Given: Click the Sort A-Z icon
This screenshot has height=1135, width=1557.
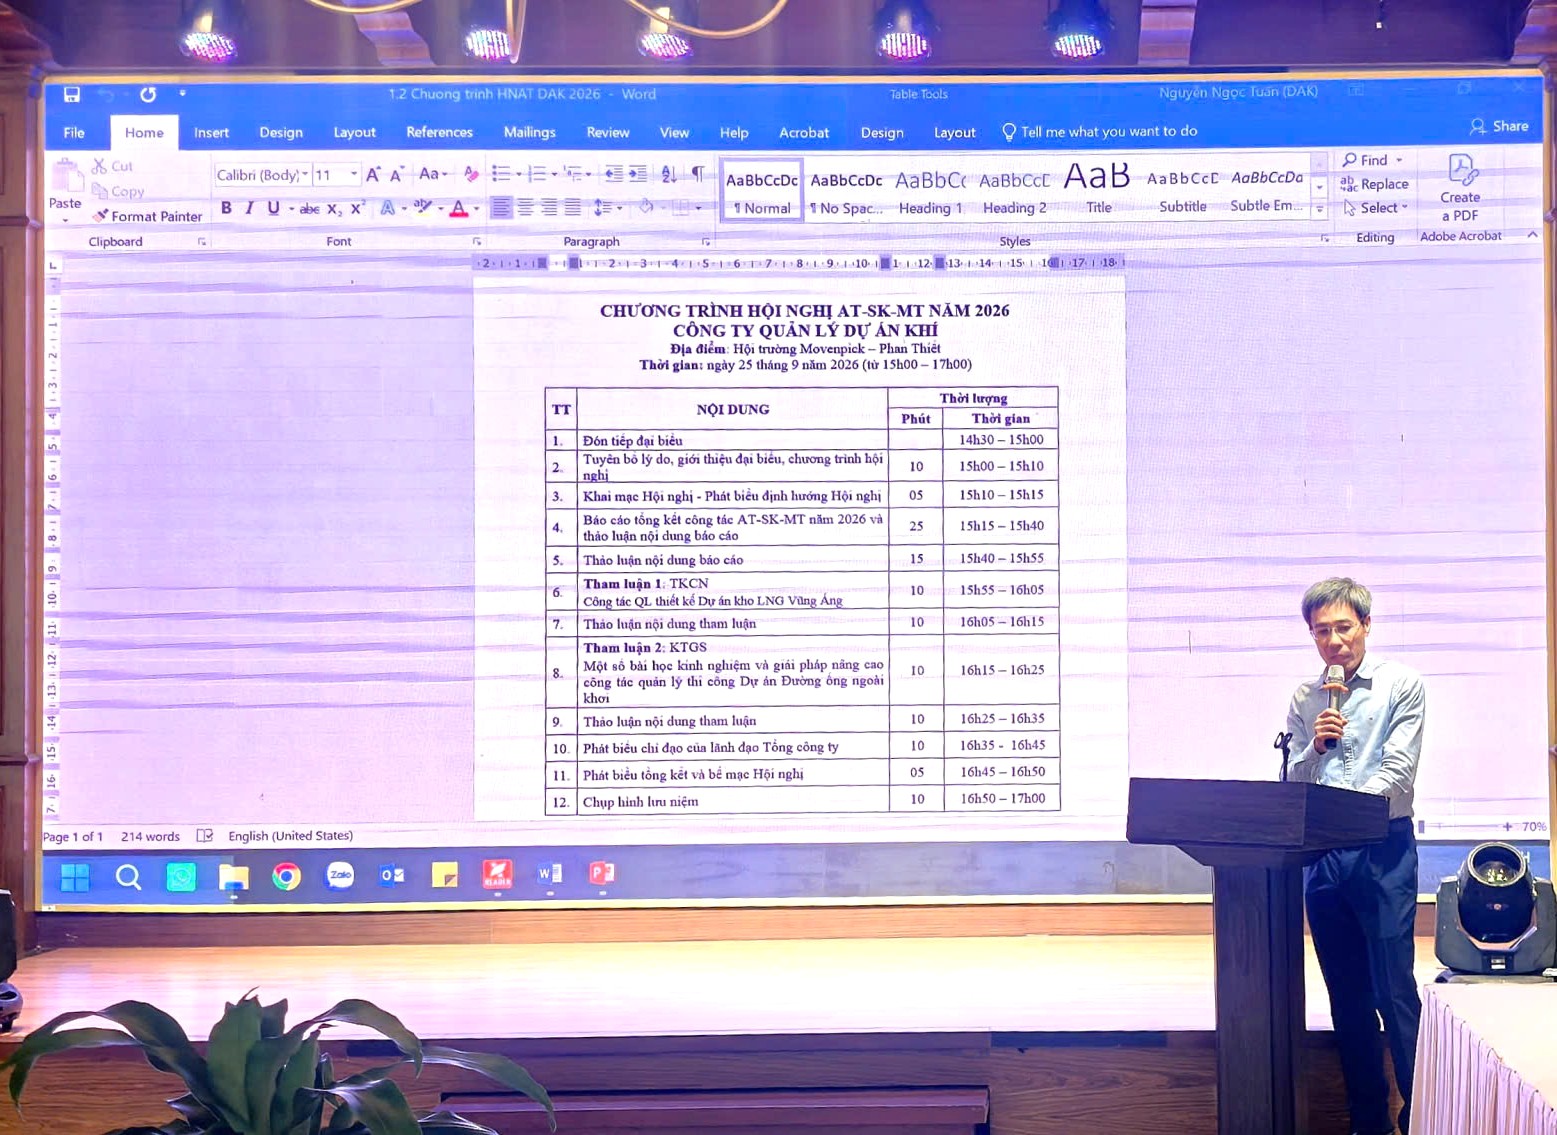Looking at the screenshot, I should click(x=669, y=174).
